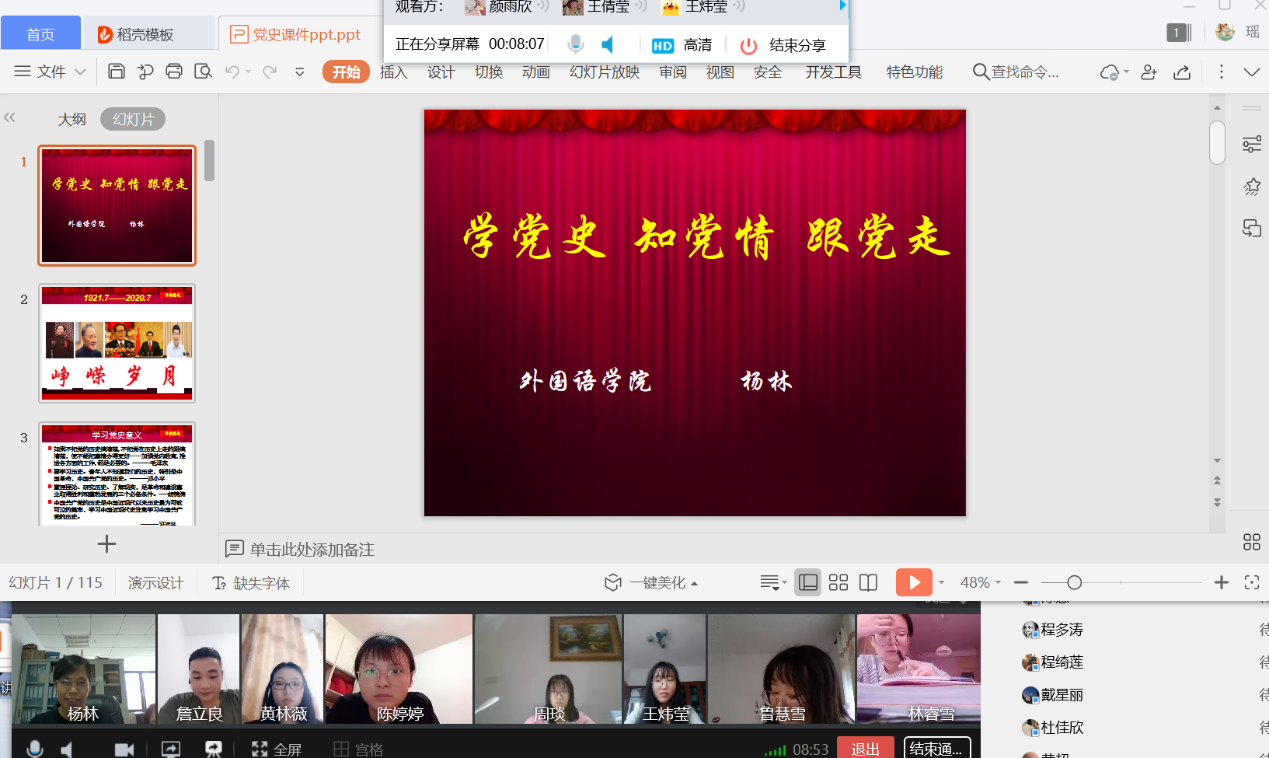This screenshot has height=758, width=1269.
Task: Click the red 退出 button
Action: click(x=865, y=749)
